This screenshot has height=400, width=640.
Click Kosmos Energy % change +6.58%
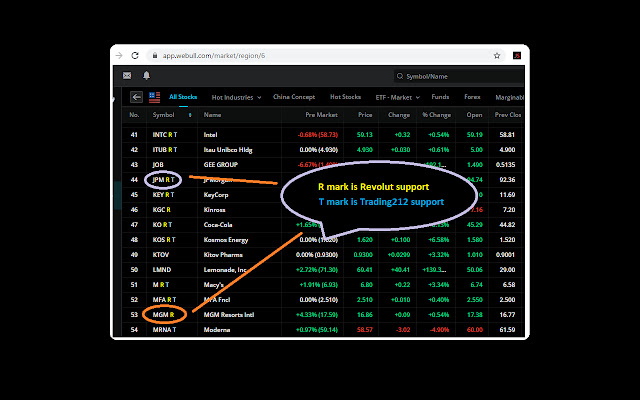pos(438,240)
